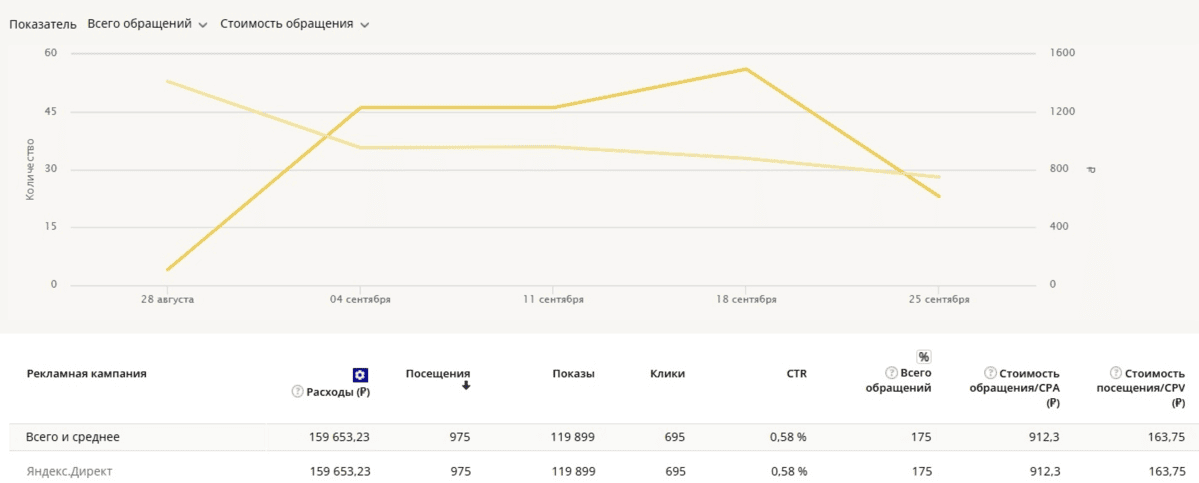Click the sort arrow under Посещения
Viewport: 1199px width, 483px height.
[466, 386]
